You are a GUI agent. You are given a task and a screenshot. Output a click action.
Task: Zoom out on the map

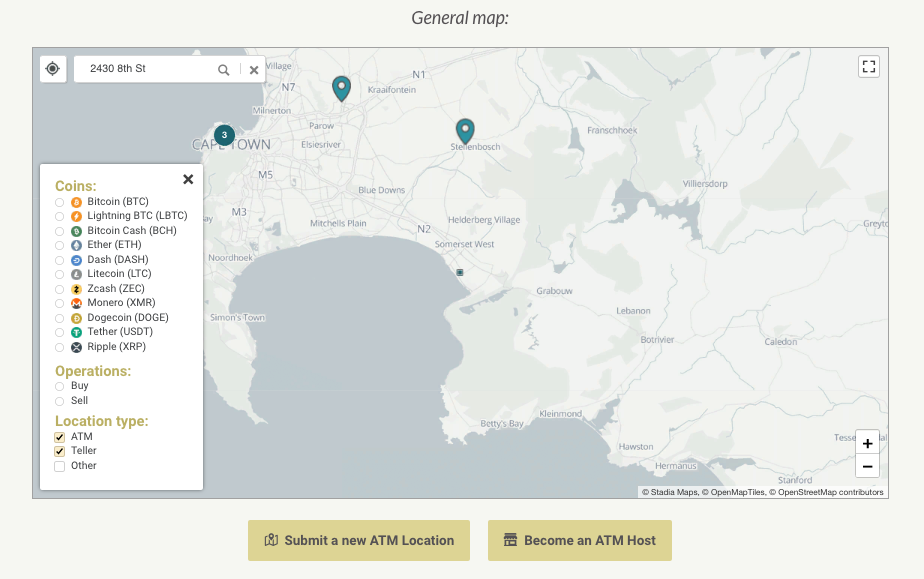[x=867, y=466]
